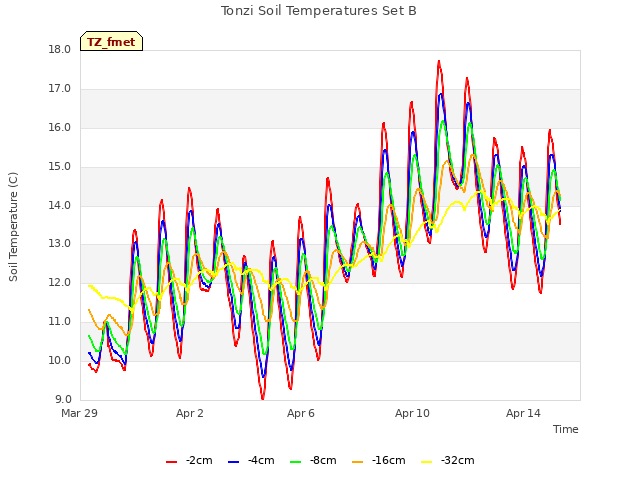This screenshot has width=640, height=480.
Task: Click the Apr 2 x-axis tick label
Action: (189, 413)
